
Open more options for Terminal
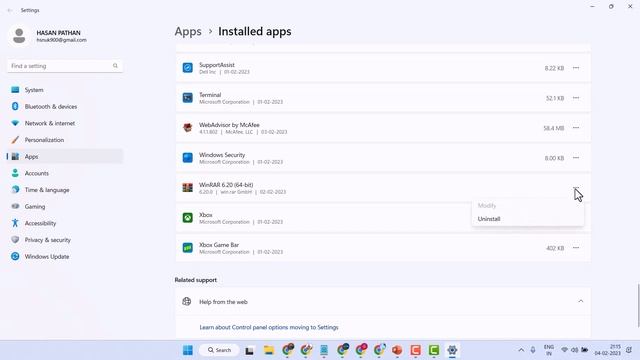click(x=576, y=98)
